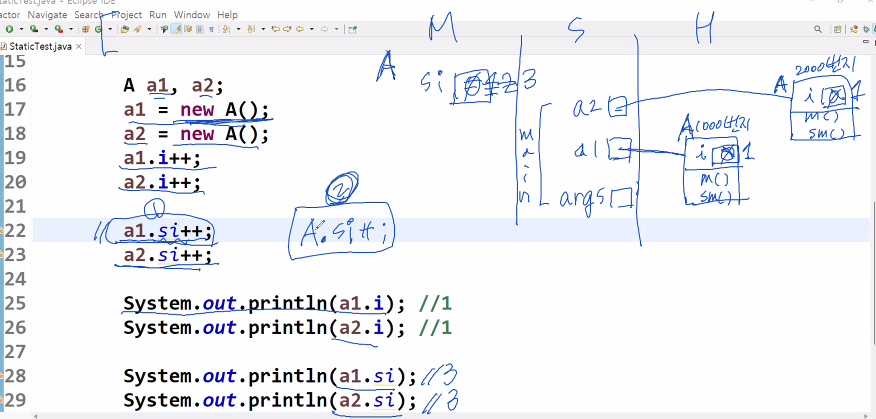Open Previous Annotation dropdown arrow
876x419 pixels.
pyautogui.click(x=263, y=29)
